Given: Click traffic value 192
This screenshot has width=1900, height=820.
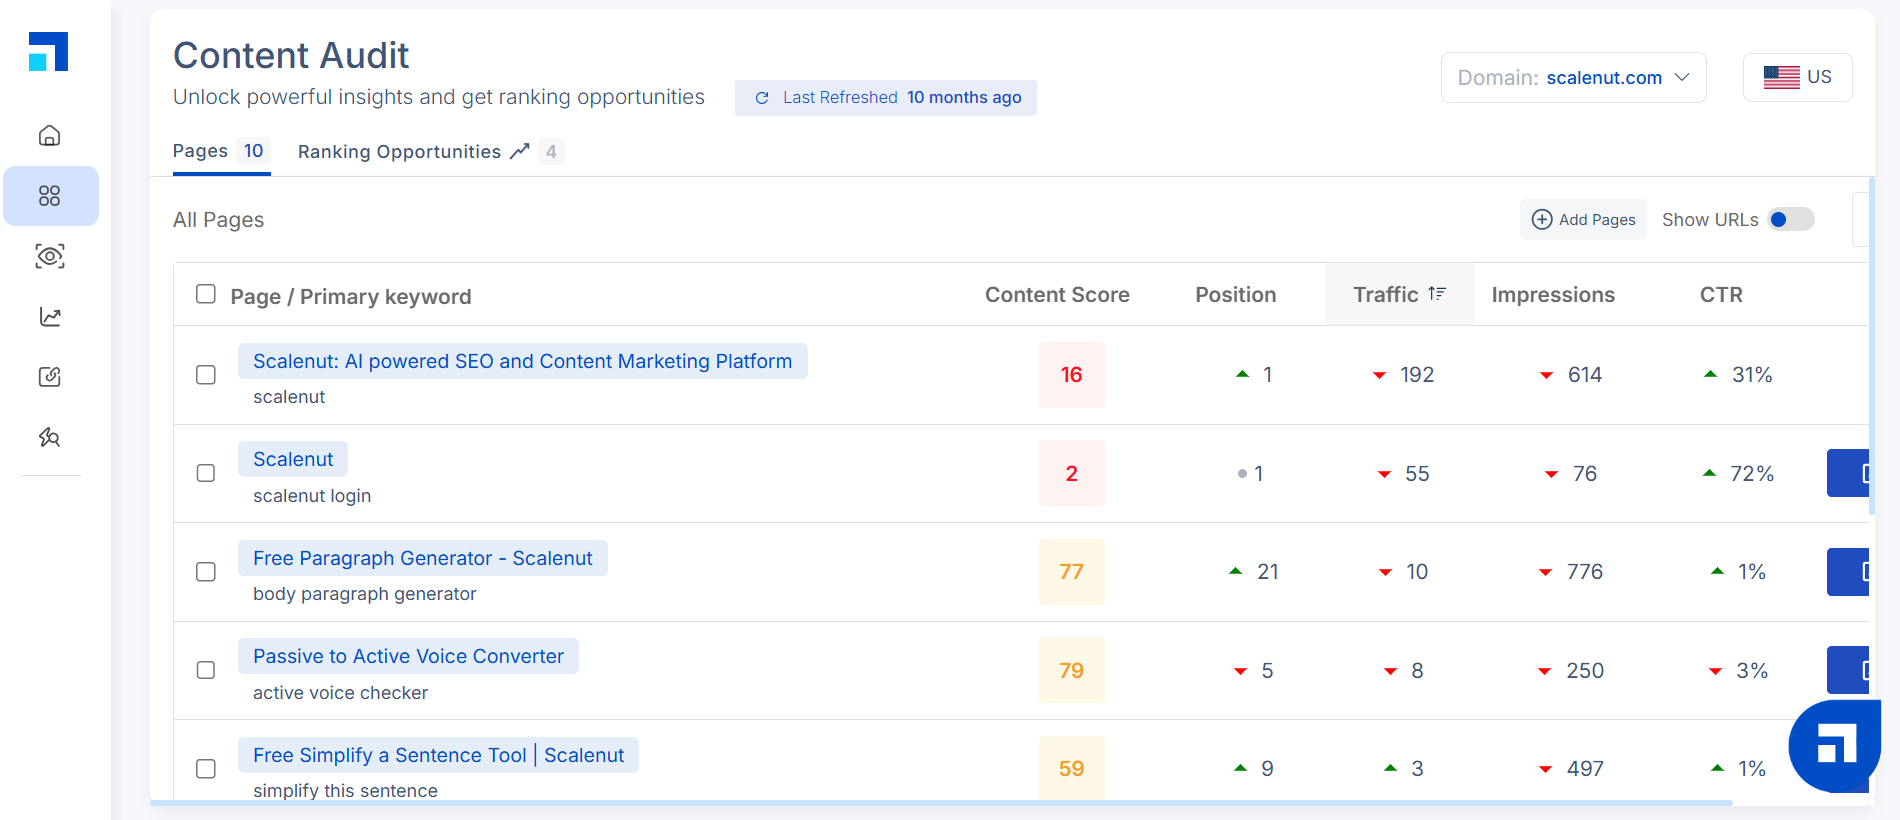Looking at the screenshot, I should pyautogui.click(x=1417, y=375).
